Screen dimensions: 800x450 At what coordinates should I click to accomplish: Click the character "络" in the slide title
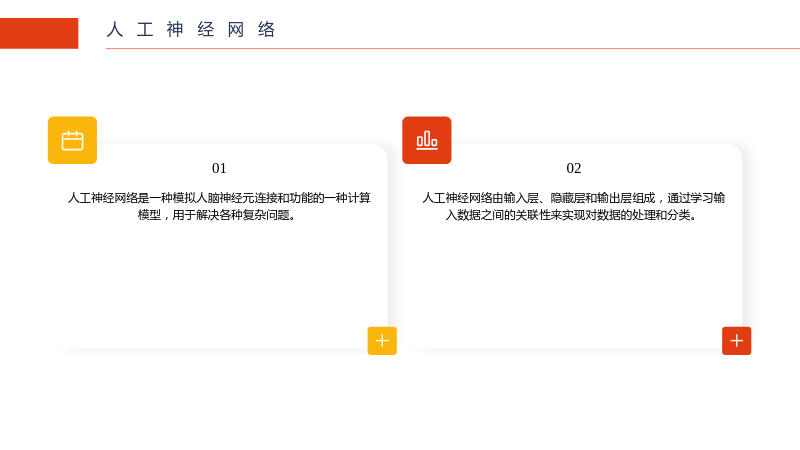(266, 30)
